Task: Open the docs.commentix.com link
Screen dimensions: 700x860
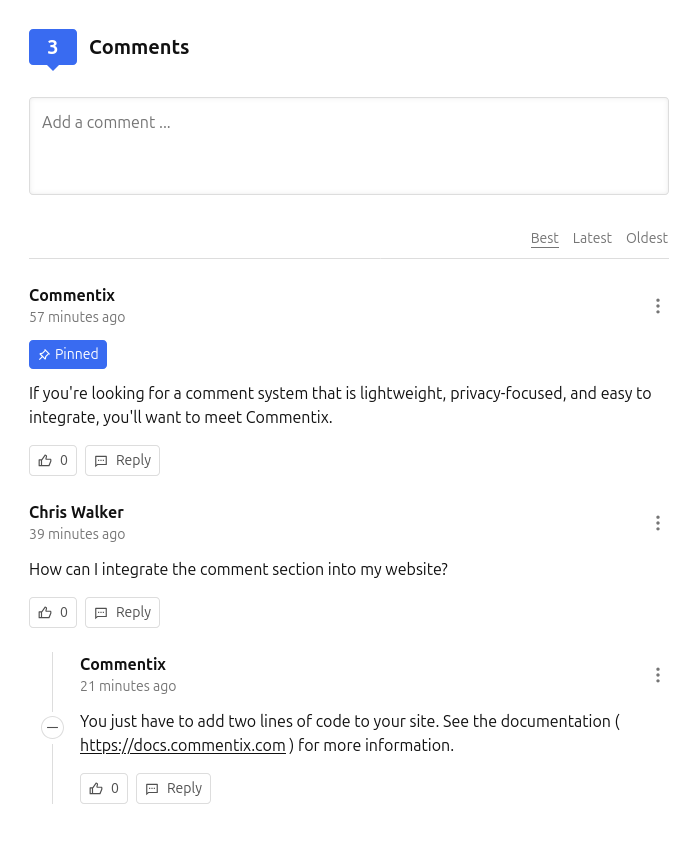Action: pos(183,745)
